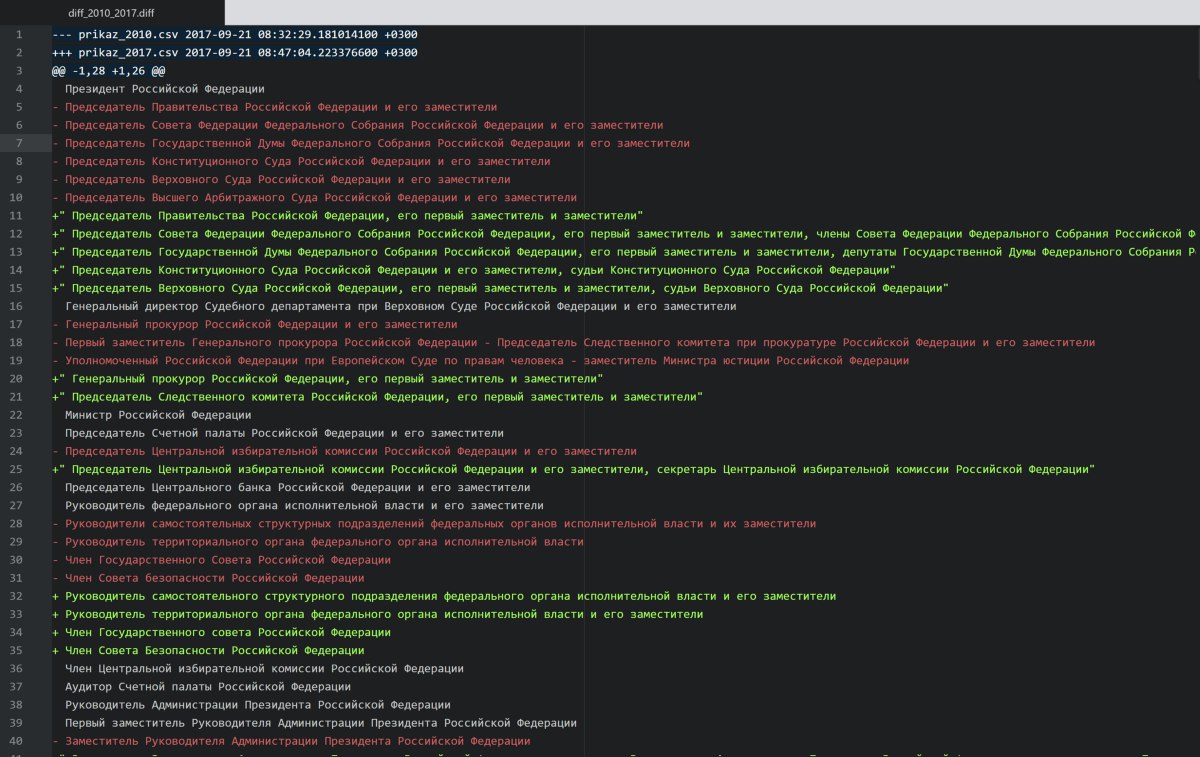Click added line 'Член Государственного совета'
1200x757 pixels.
click(x=221, y=632)
